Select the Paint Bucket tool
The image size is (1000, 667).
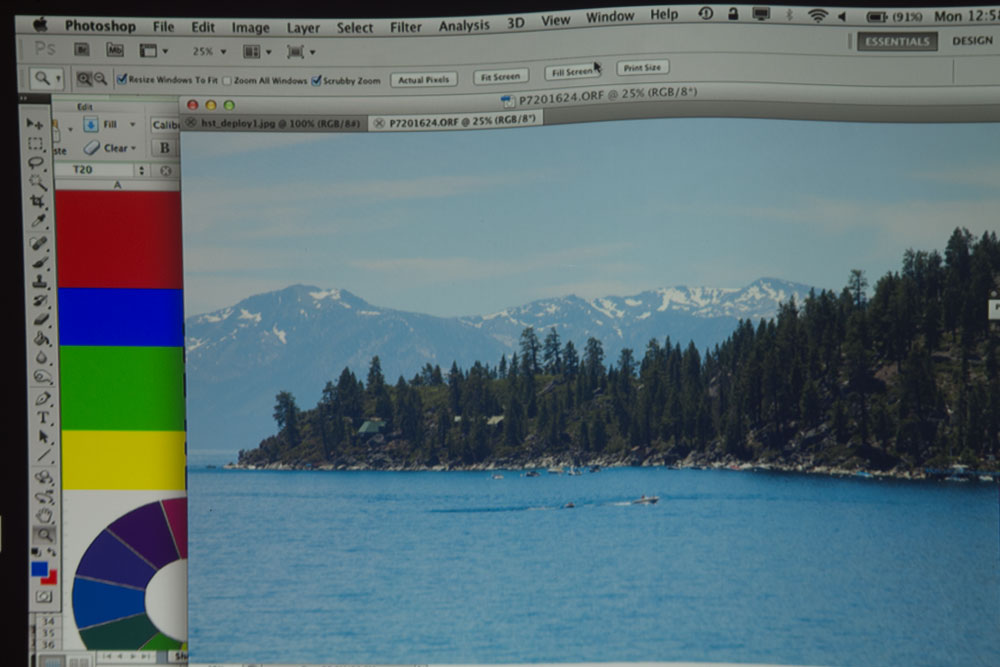tap(42, 339)
